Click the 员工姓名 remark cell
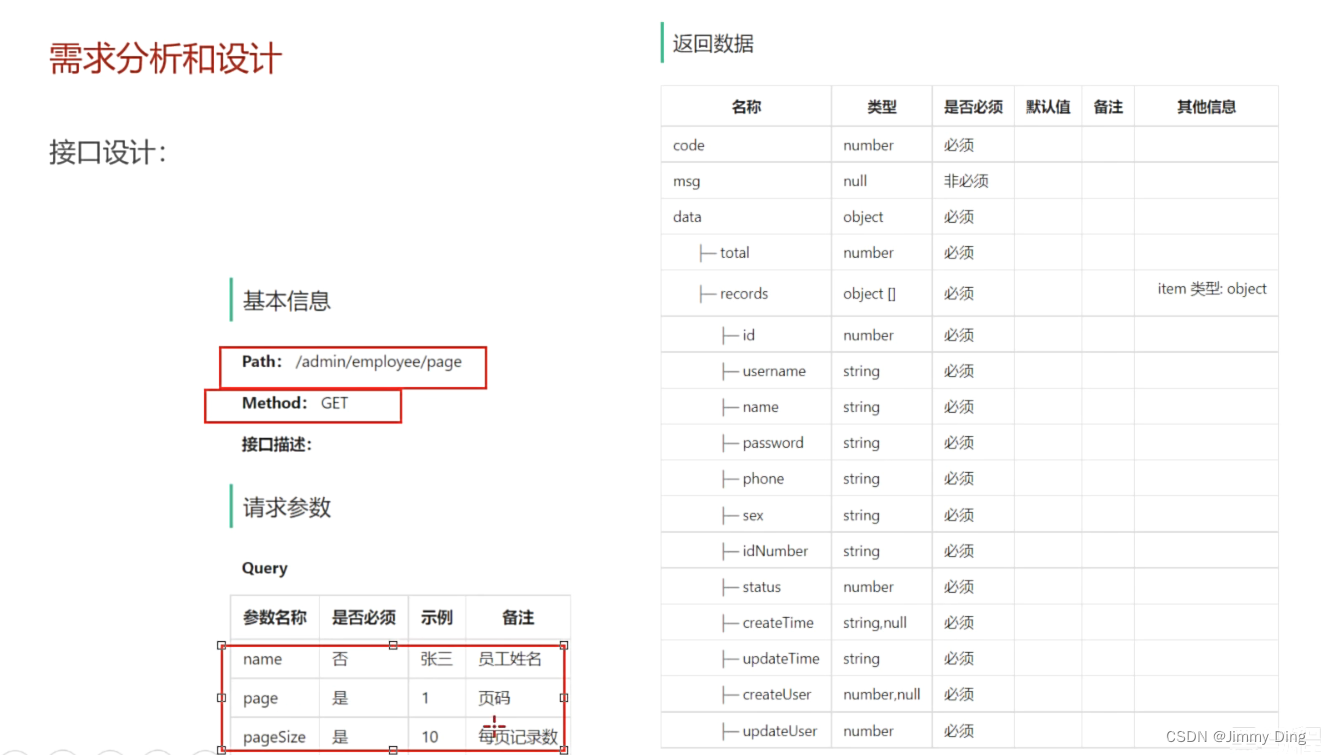This screenshot has width=1321, height=755. click(510, 659)
